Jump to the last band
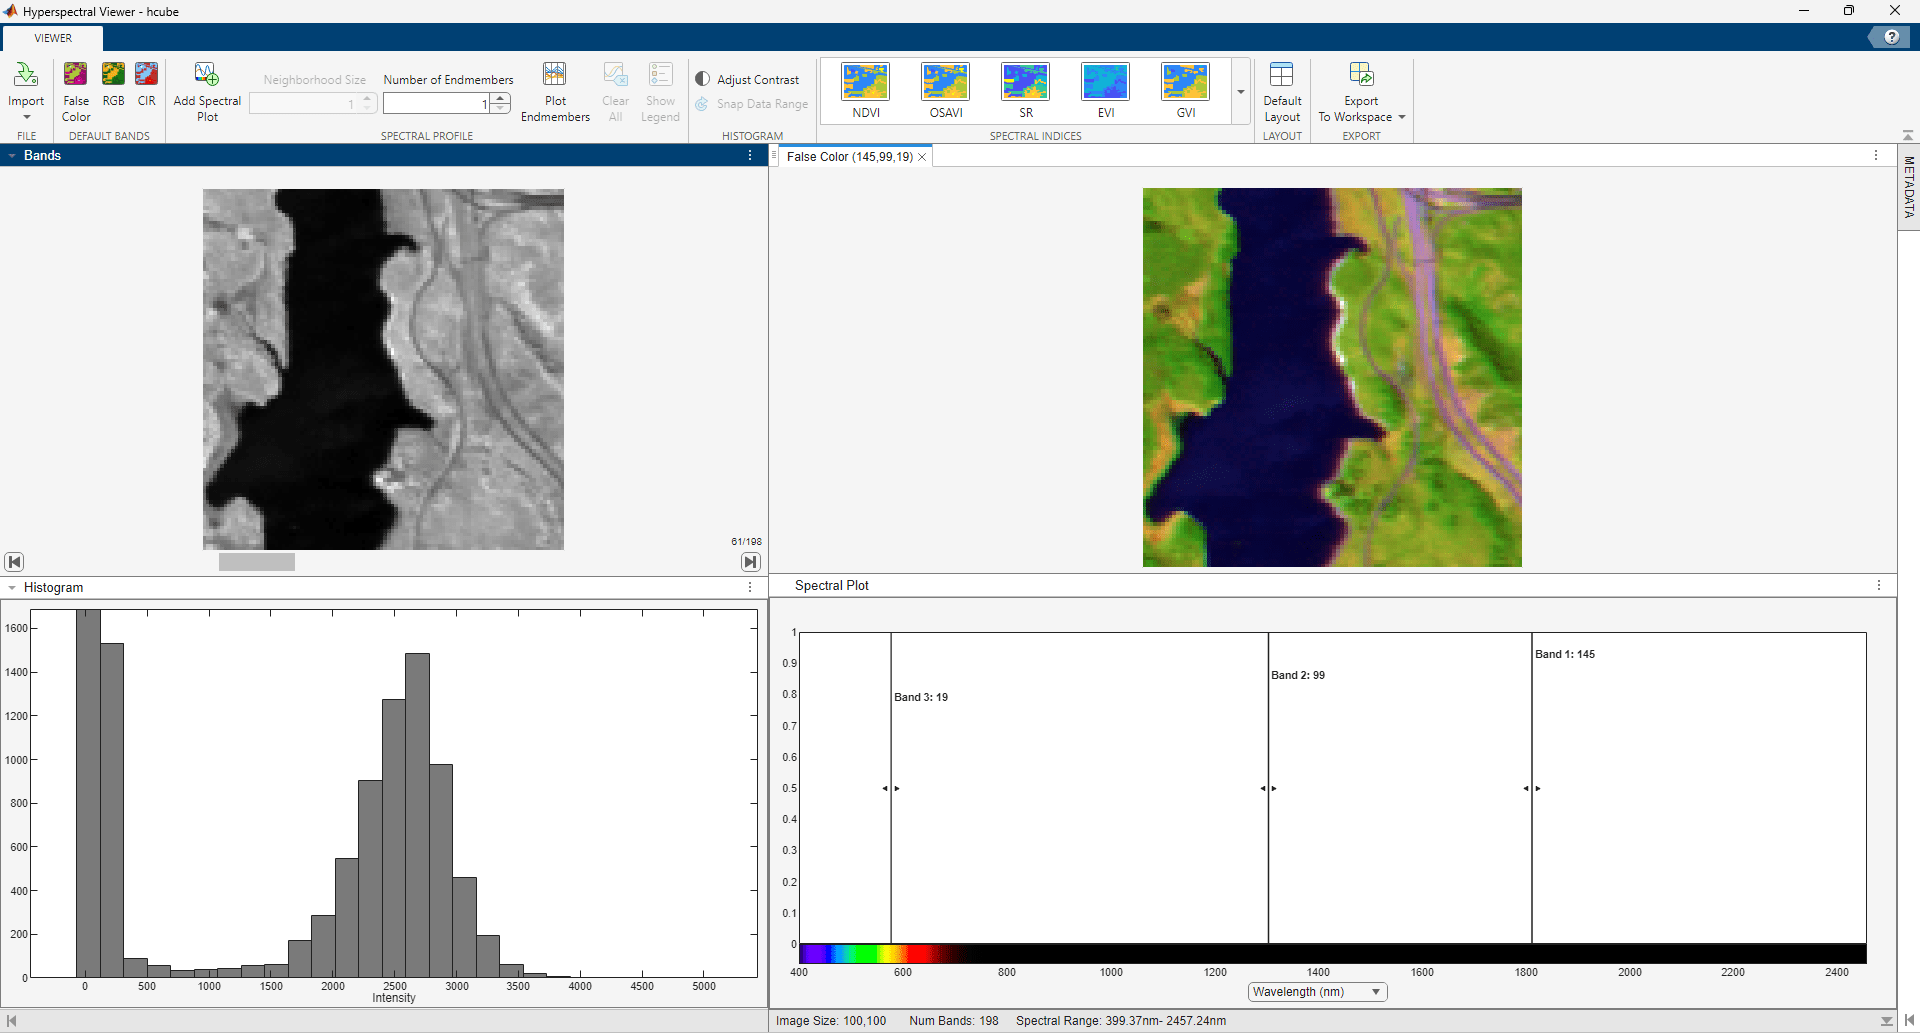Image resolution: width=1920 pixels, height=1033 pixels. (x=751, y=562)
